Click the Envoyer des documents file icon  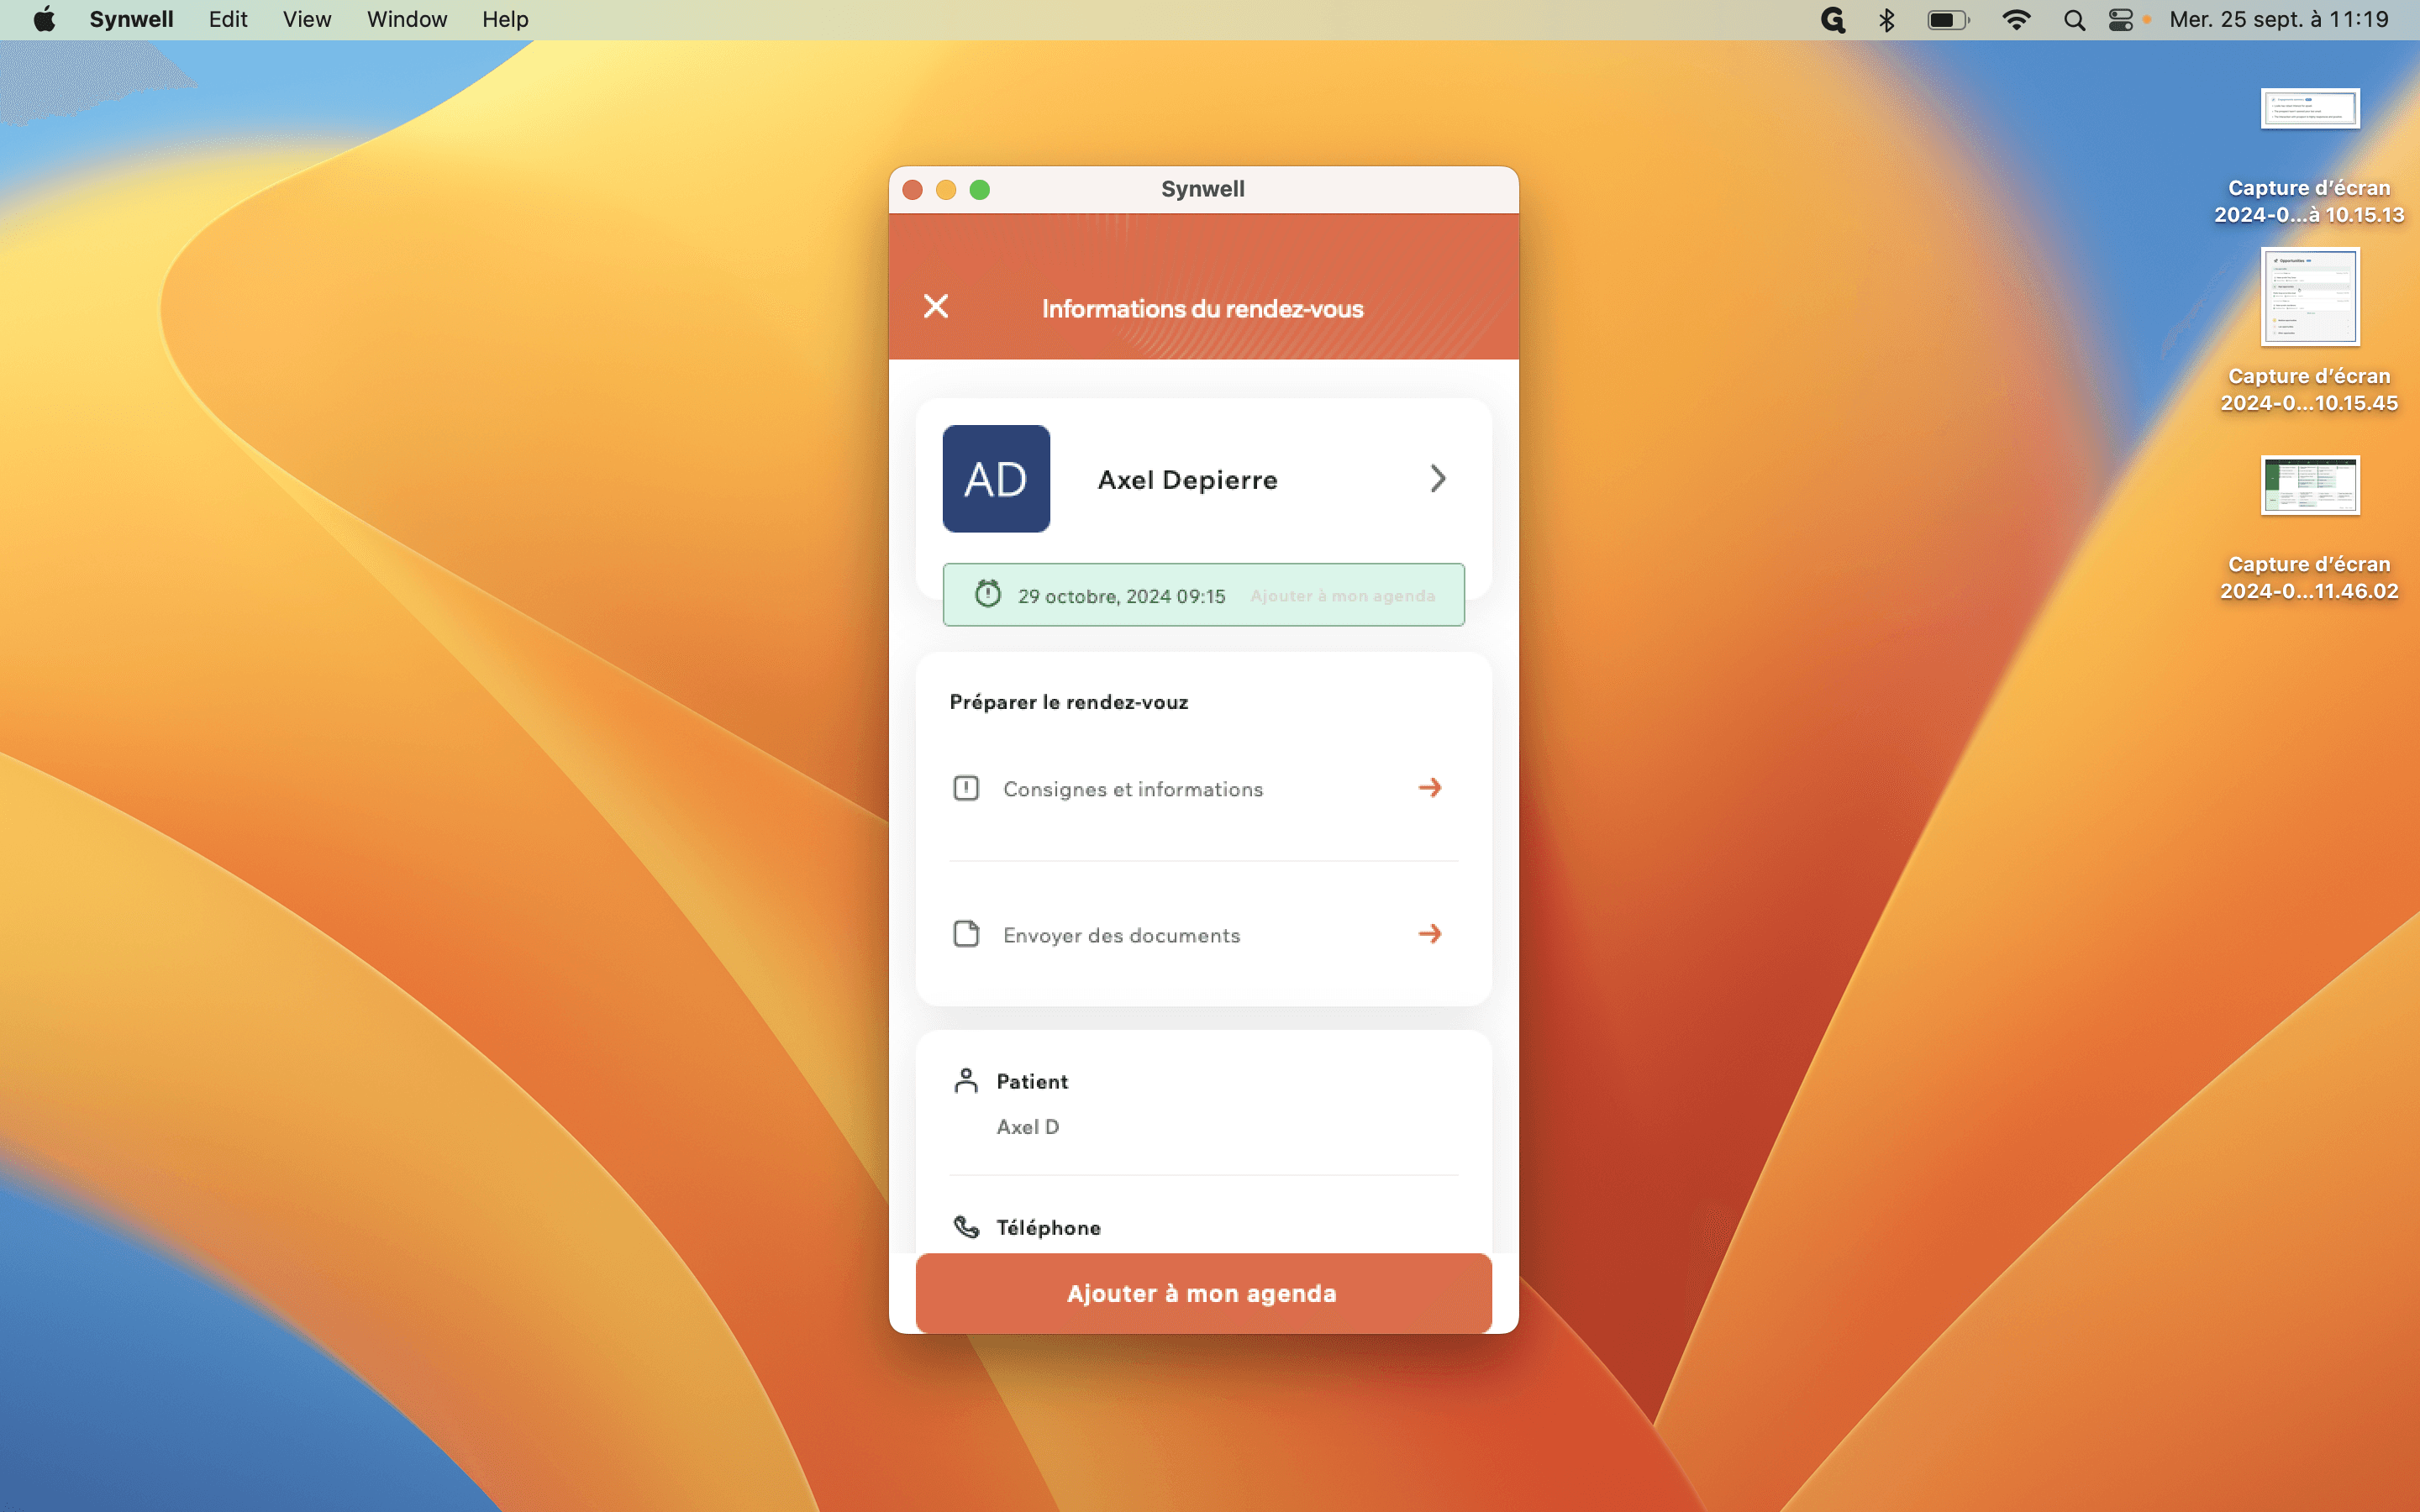coord(966,934)
